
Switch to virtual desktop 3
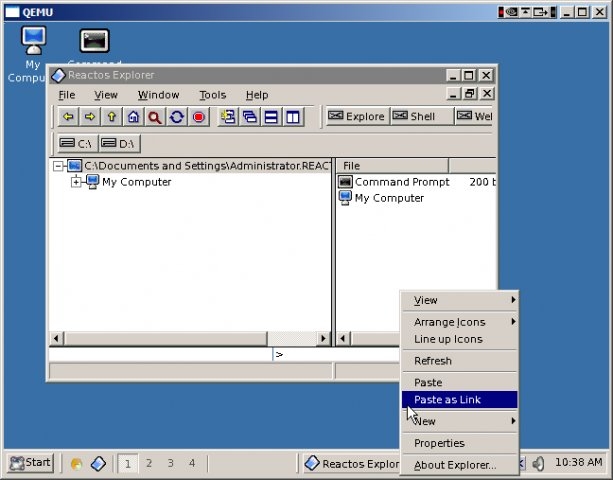tap(170, 464)
